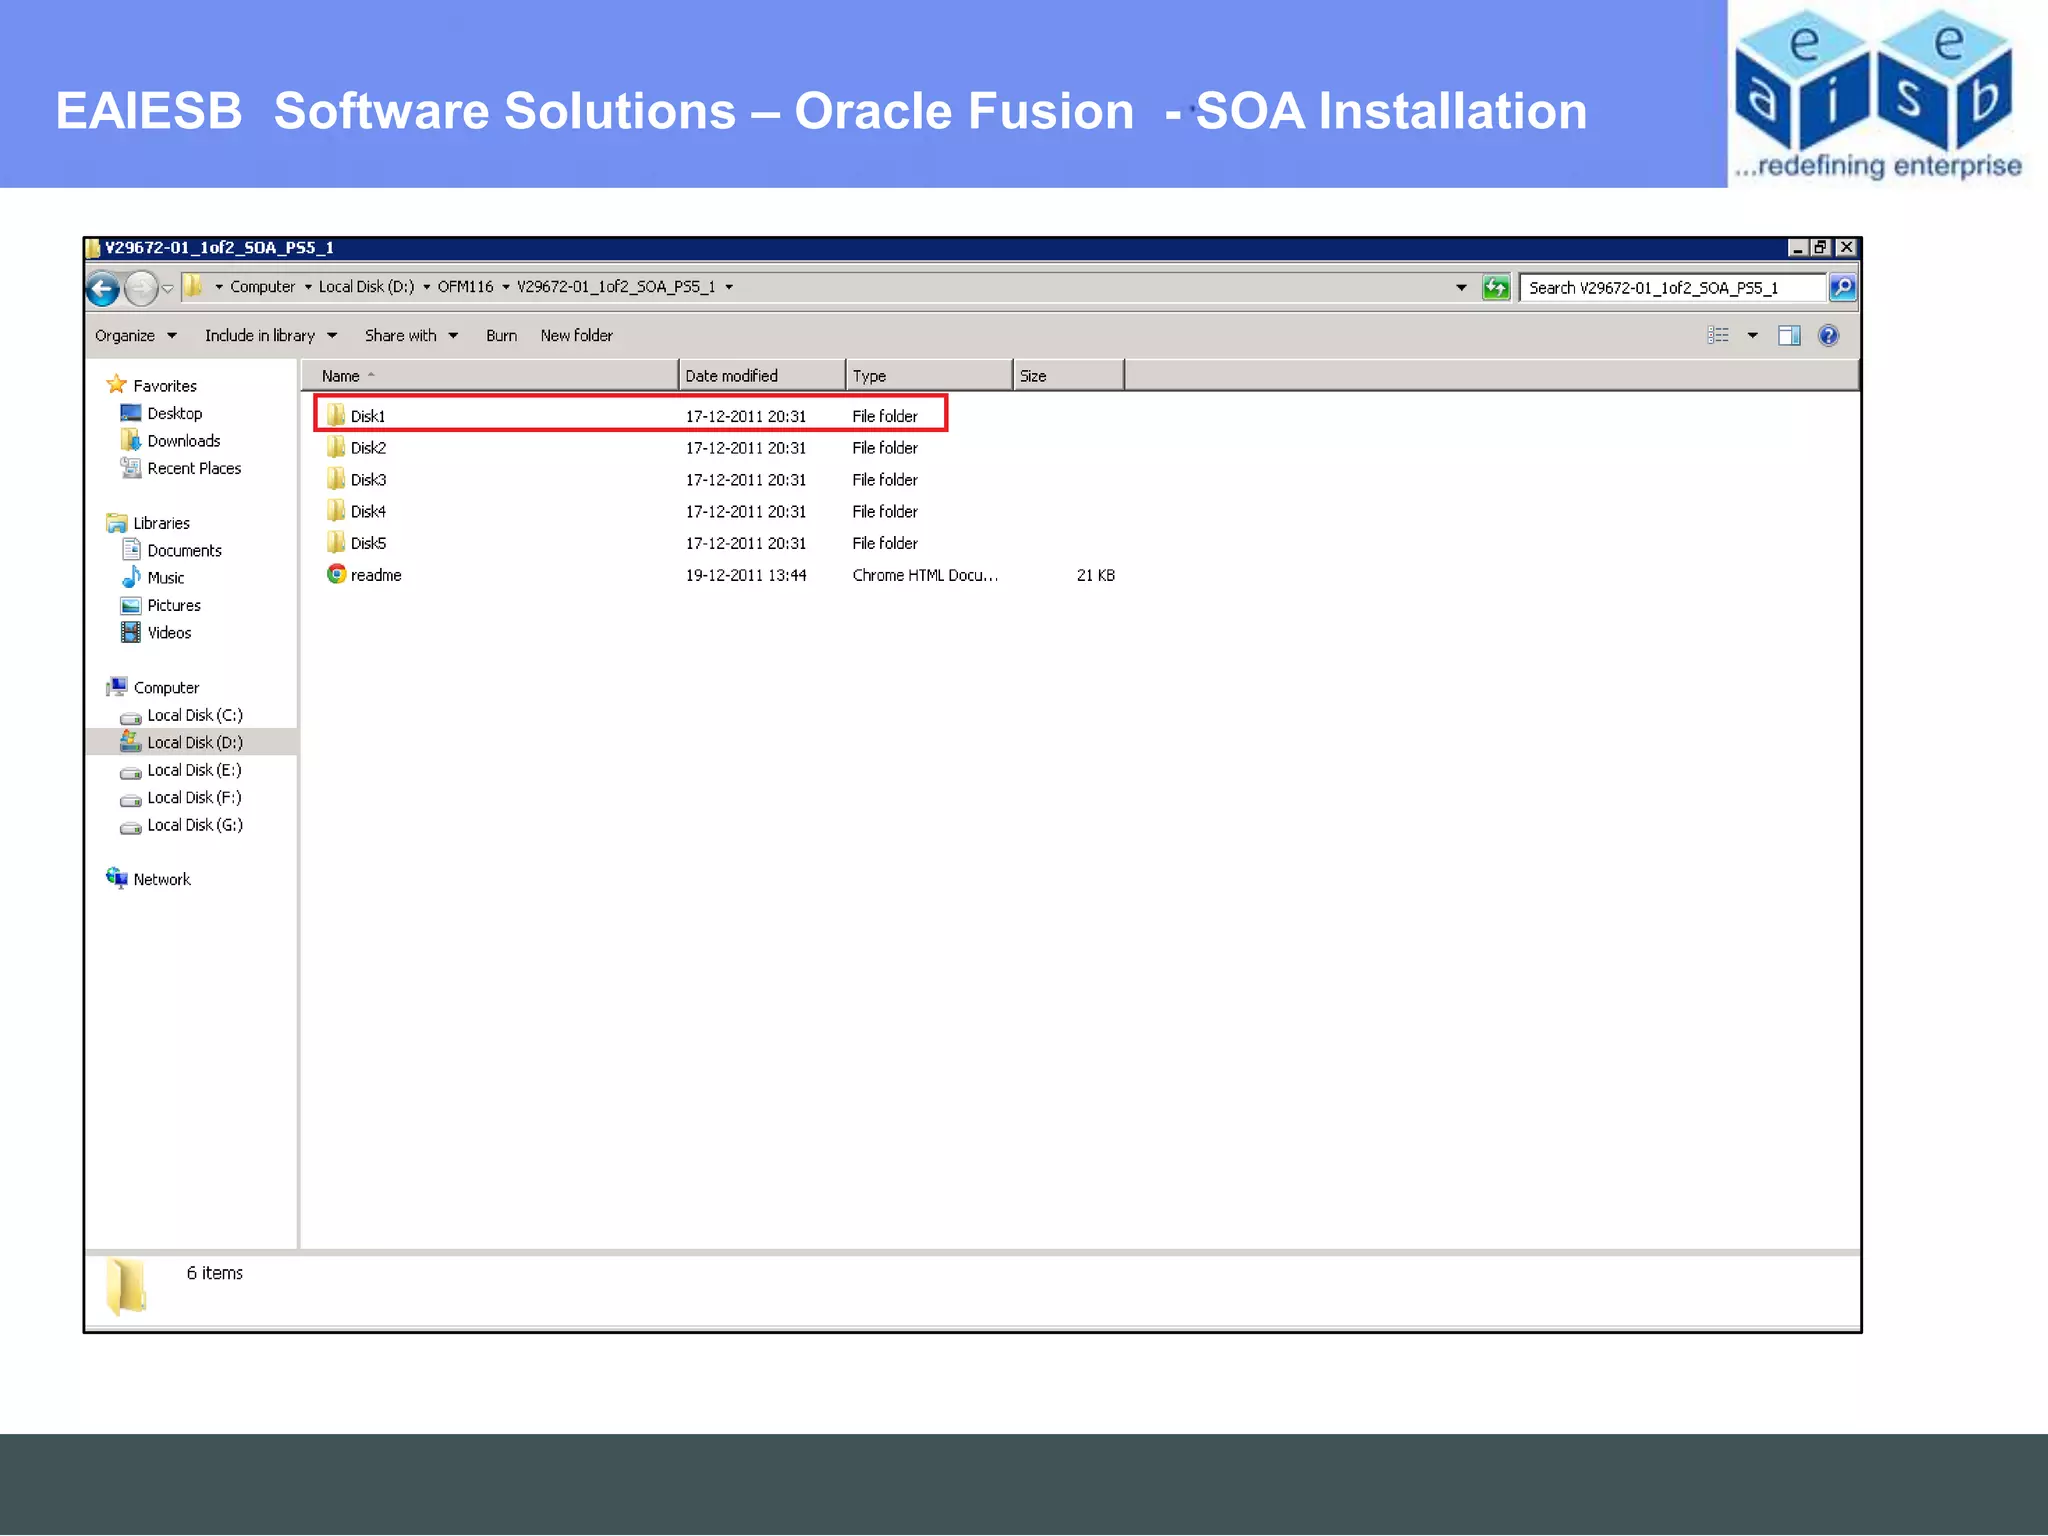Click V29672-01_1of2_SOA_PS5_1 breadcrumb segment
Image resolution: width=2048 pixels, height=1536 pixels.
(x=616, y=287)
